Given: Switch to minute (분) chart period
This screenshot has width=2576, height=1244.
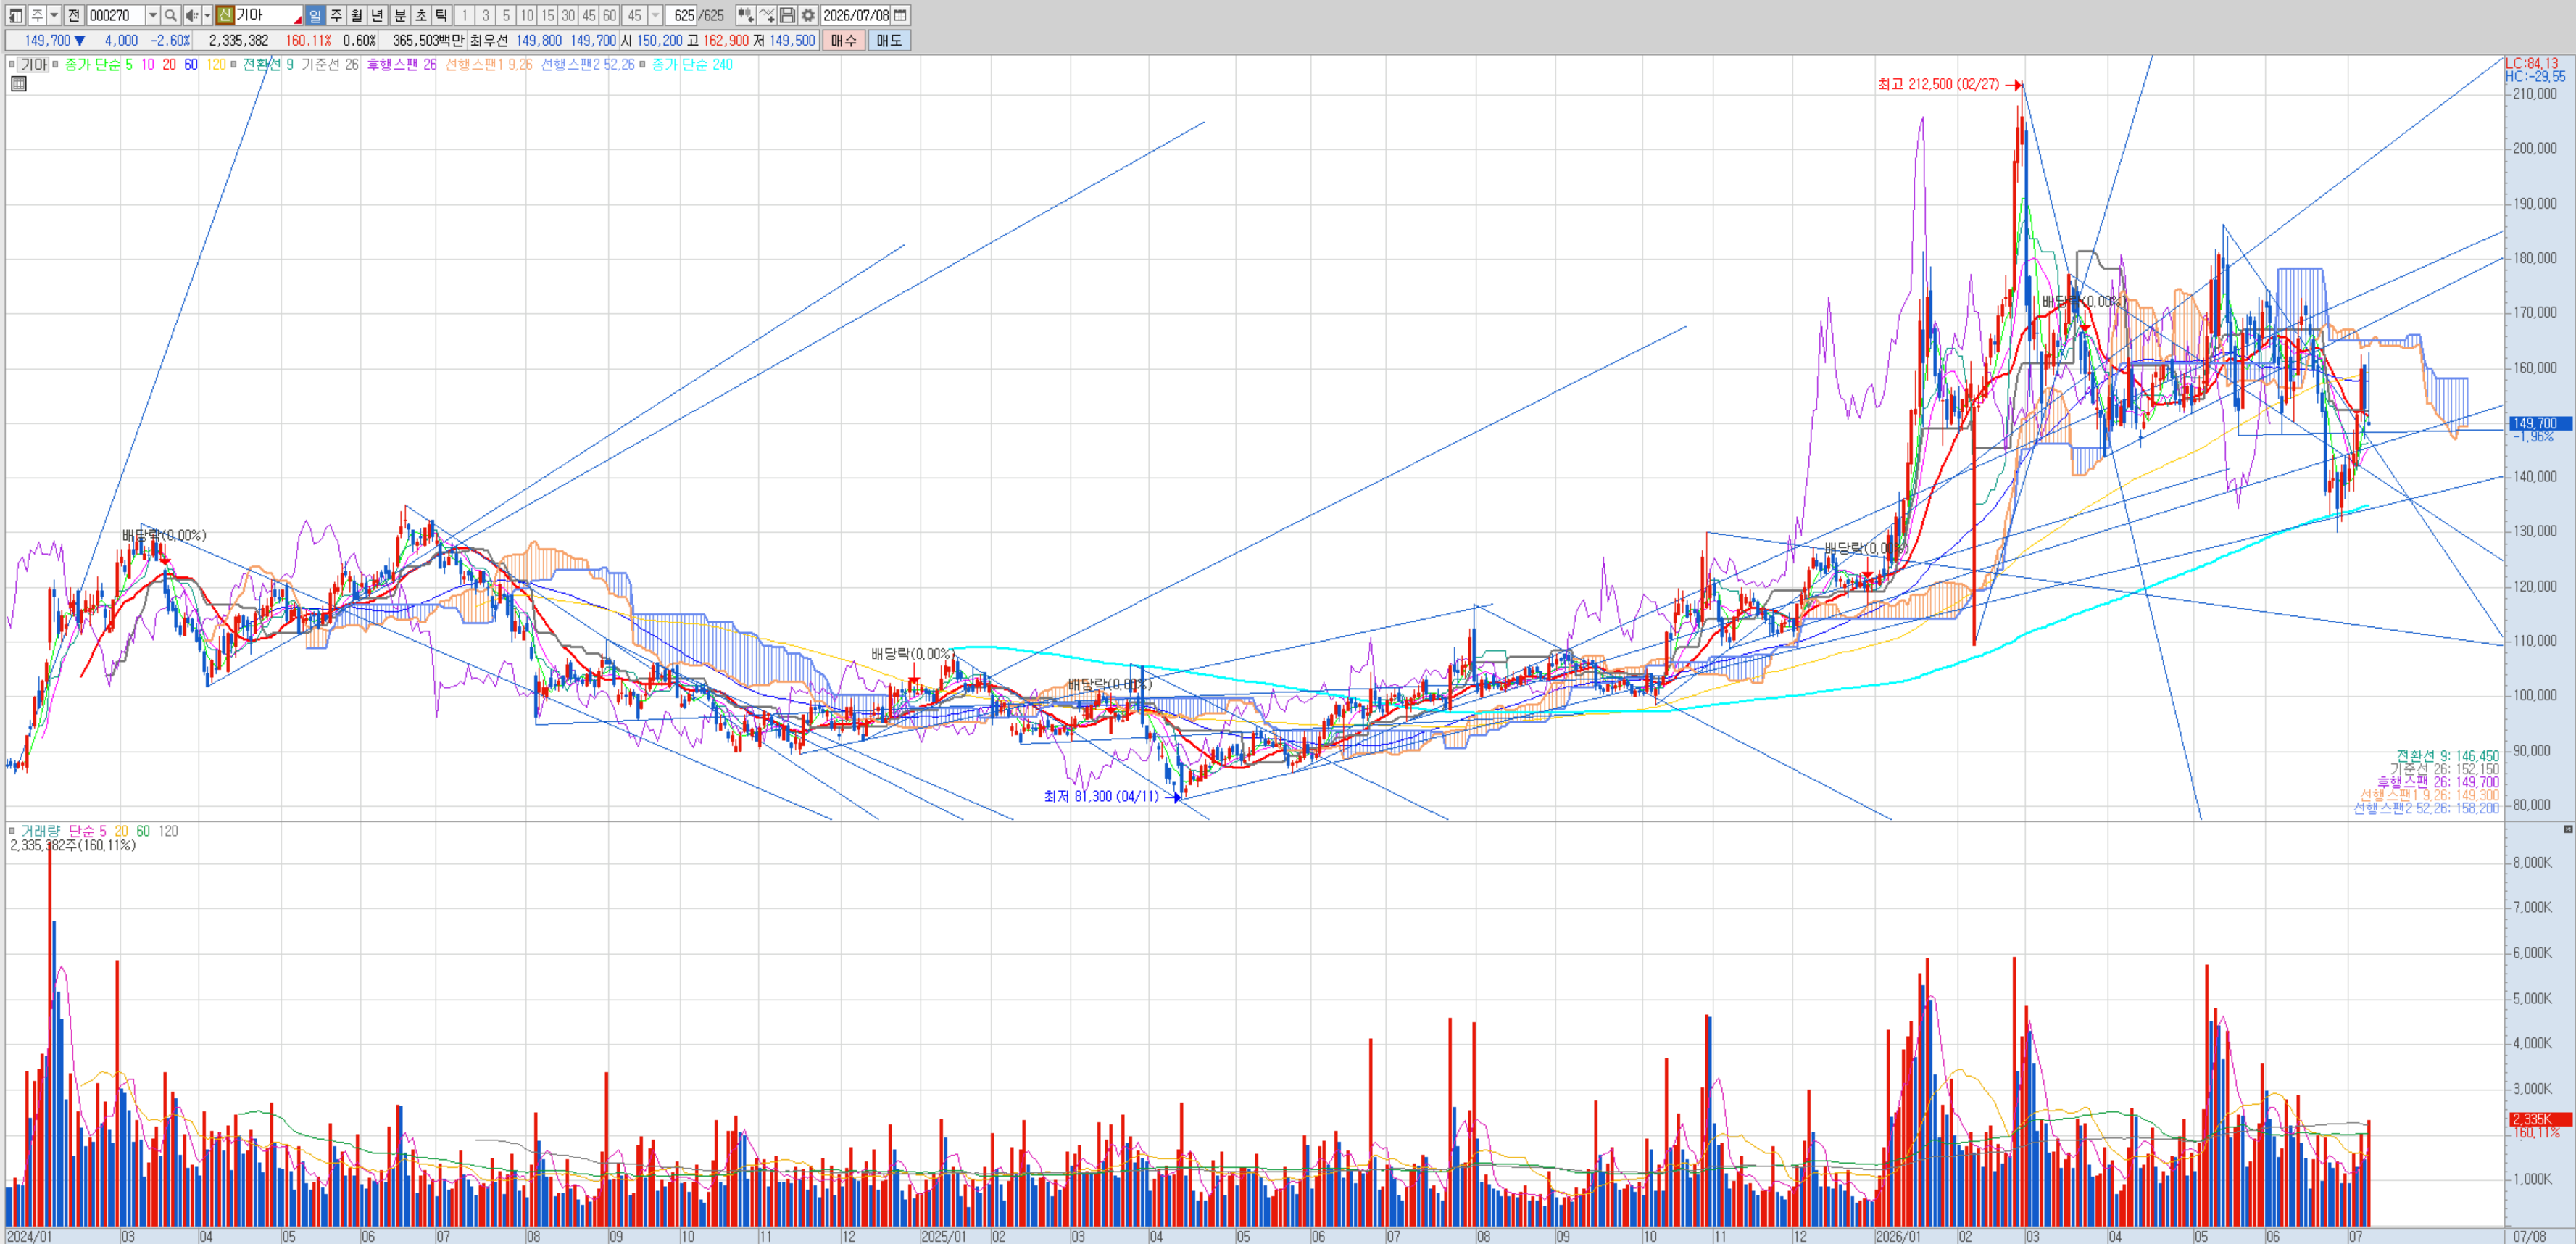Looking at the screenshot, I should [x=400, y=15].
